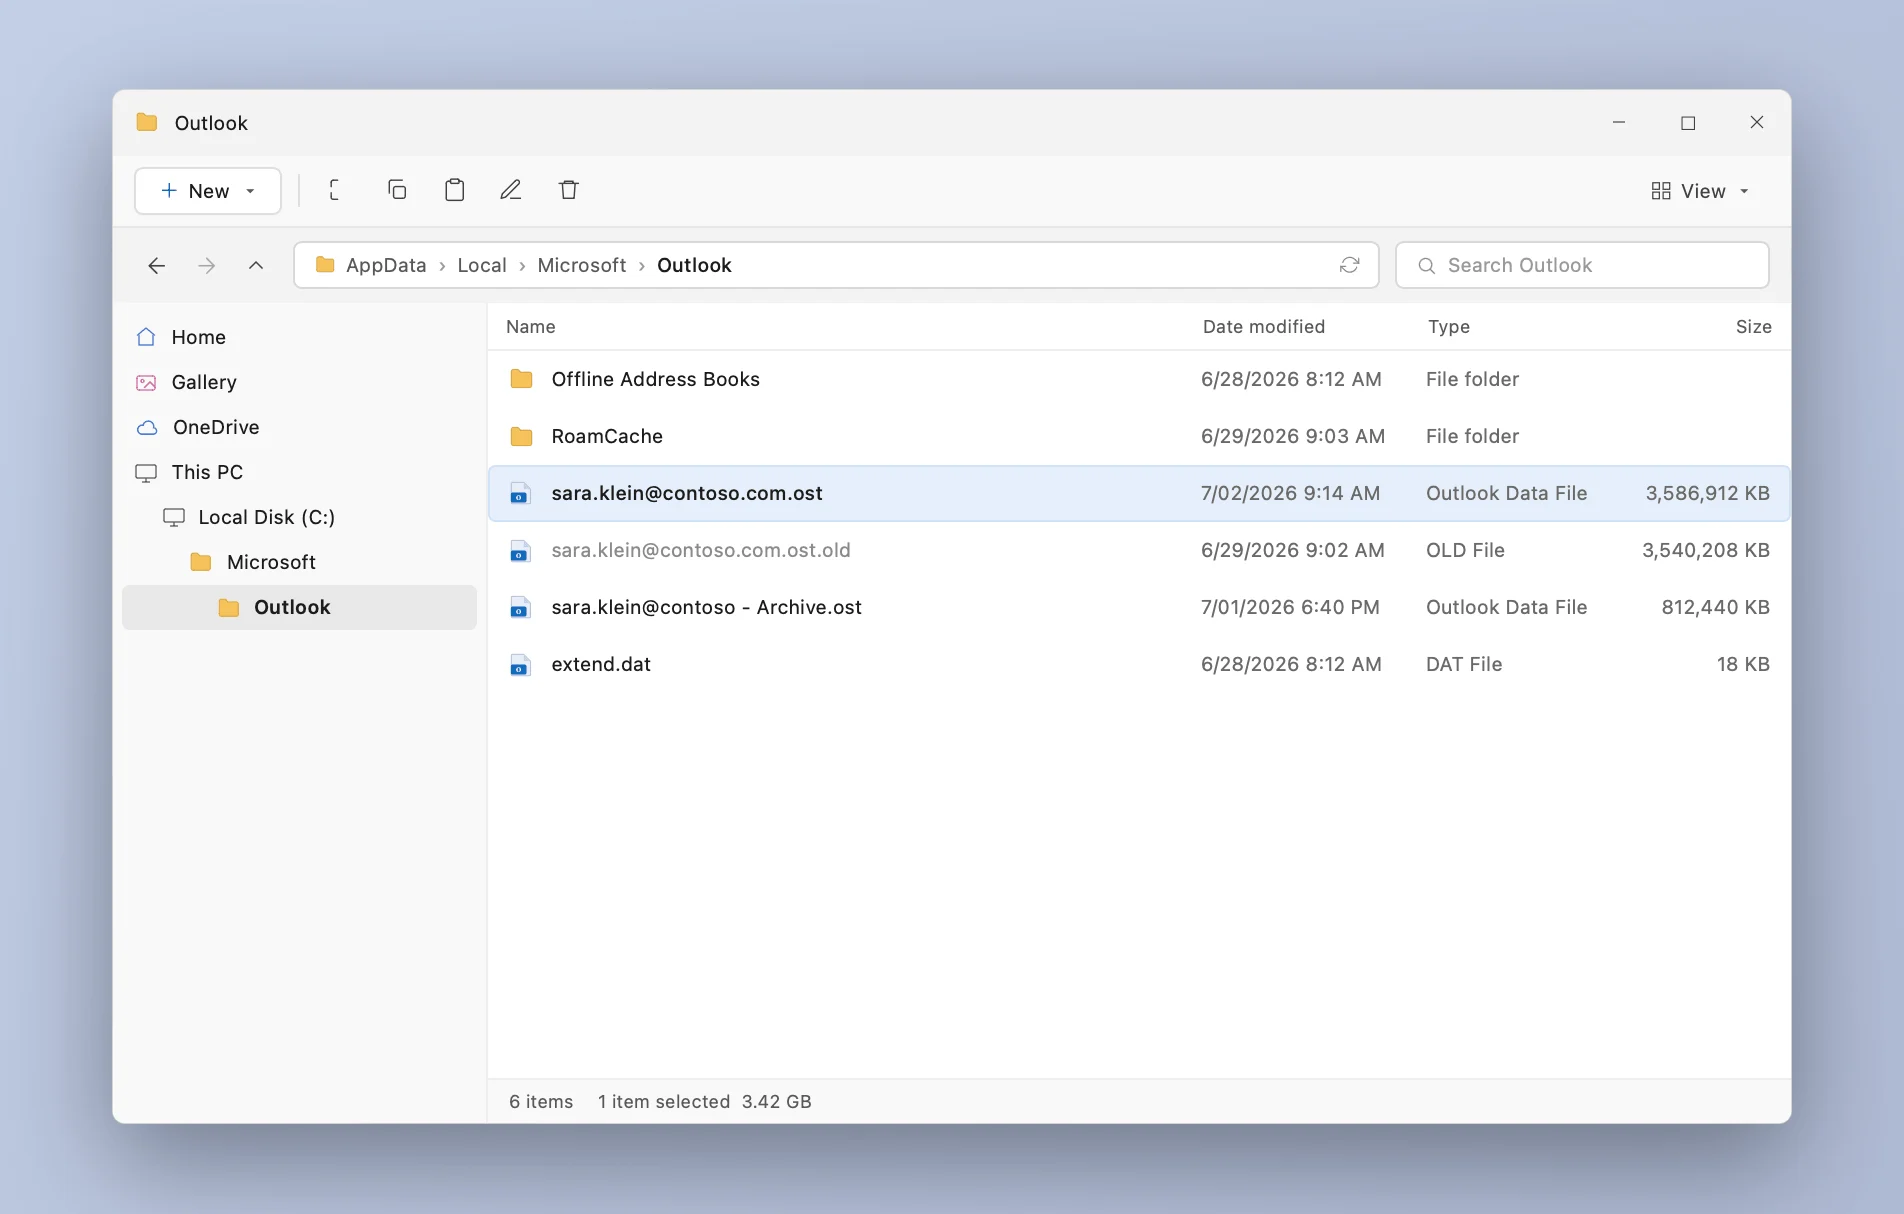Open the New dropdown menu
The width and height of the screenshot is (1904, 1214).
tap(208, 190)
